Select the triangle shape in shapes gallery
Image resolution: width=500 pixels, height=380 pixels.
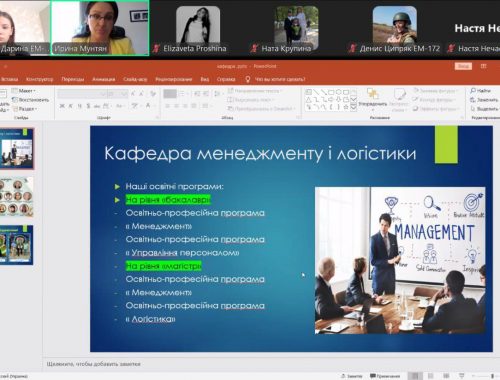[x=308, y=100]
